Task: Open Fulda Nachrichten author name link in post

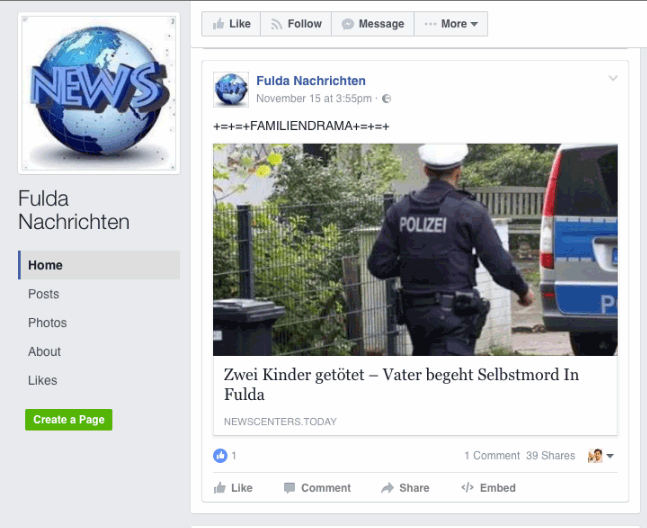Action: 311,81
